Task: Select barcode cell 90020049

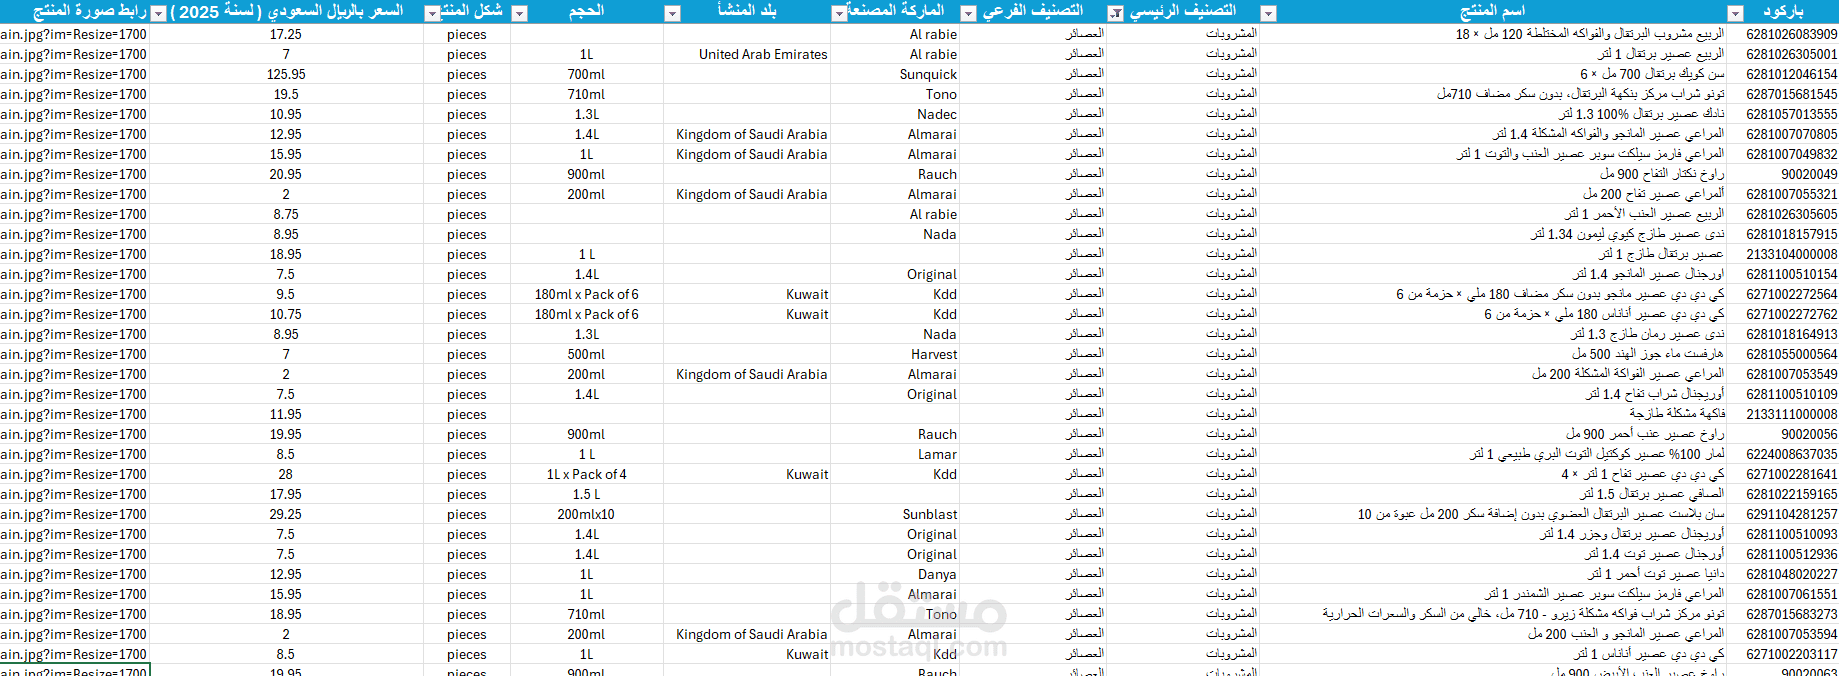Action: pyautogui.click(x=1783, y=174)
